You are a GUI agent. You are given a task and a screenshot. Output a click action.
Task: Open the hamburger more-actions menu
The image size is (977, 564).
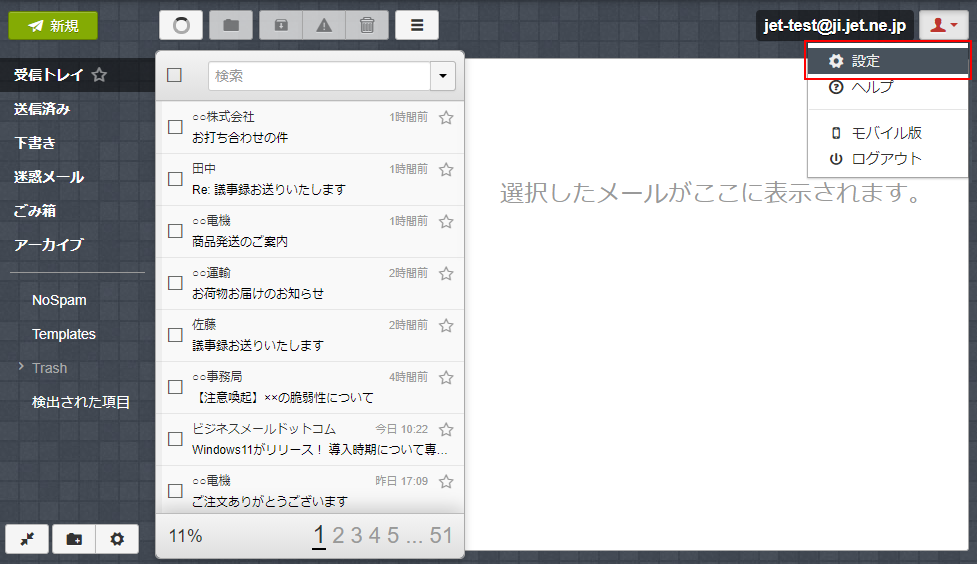pos(417,26)
